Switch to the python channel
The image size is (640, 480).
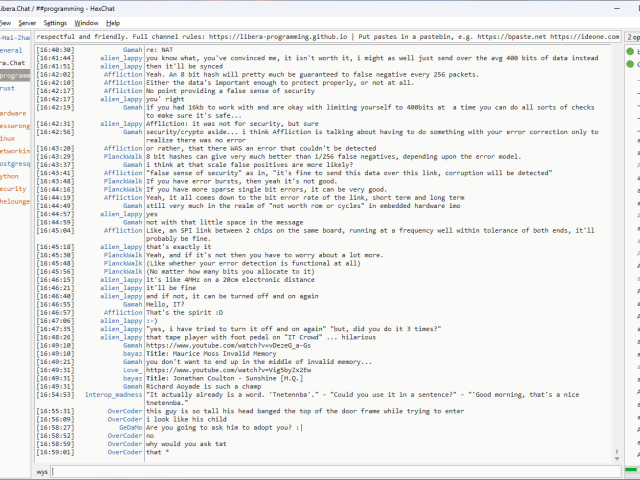[10, 175]
